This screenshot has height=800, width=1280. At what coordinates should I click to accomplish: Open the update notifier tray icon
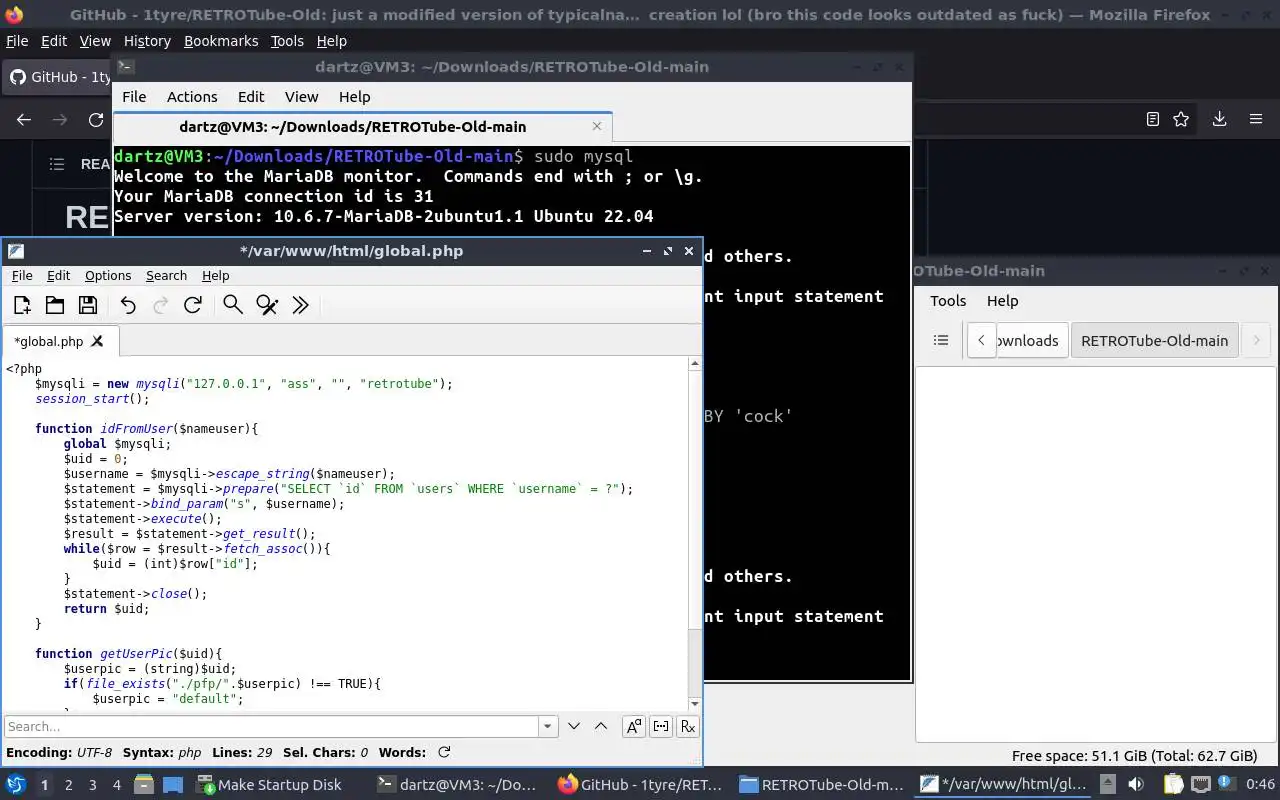coord(1225,784)
